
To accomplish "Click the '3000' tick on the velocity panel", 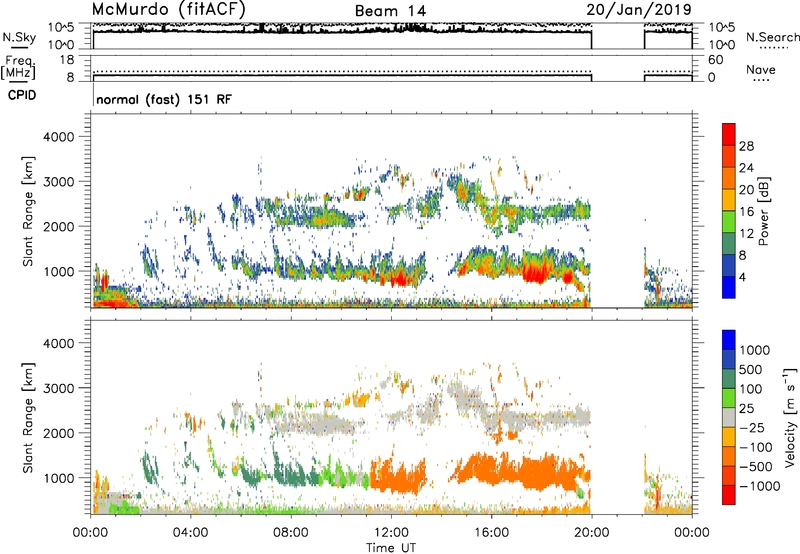I will [x=59, y=388].
